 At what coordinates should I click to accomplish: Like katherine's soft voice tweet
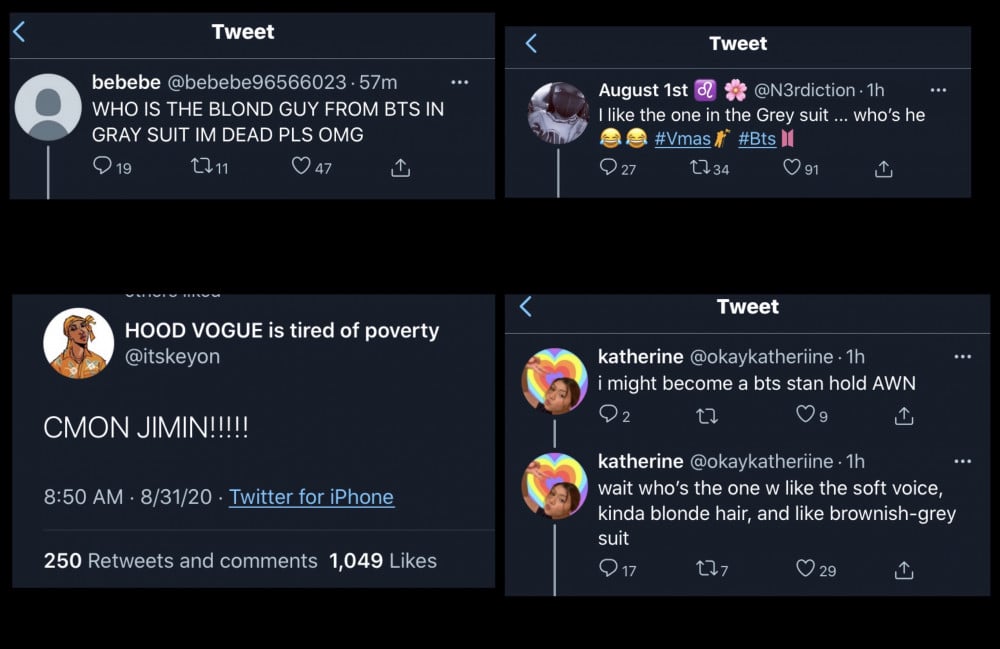click(805, 569)
